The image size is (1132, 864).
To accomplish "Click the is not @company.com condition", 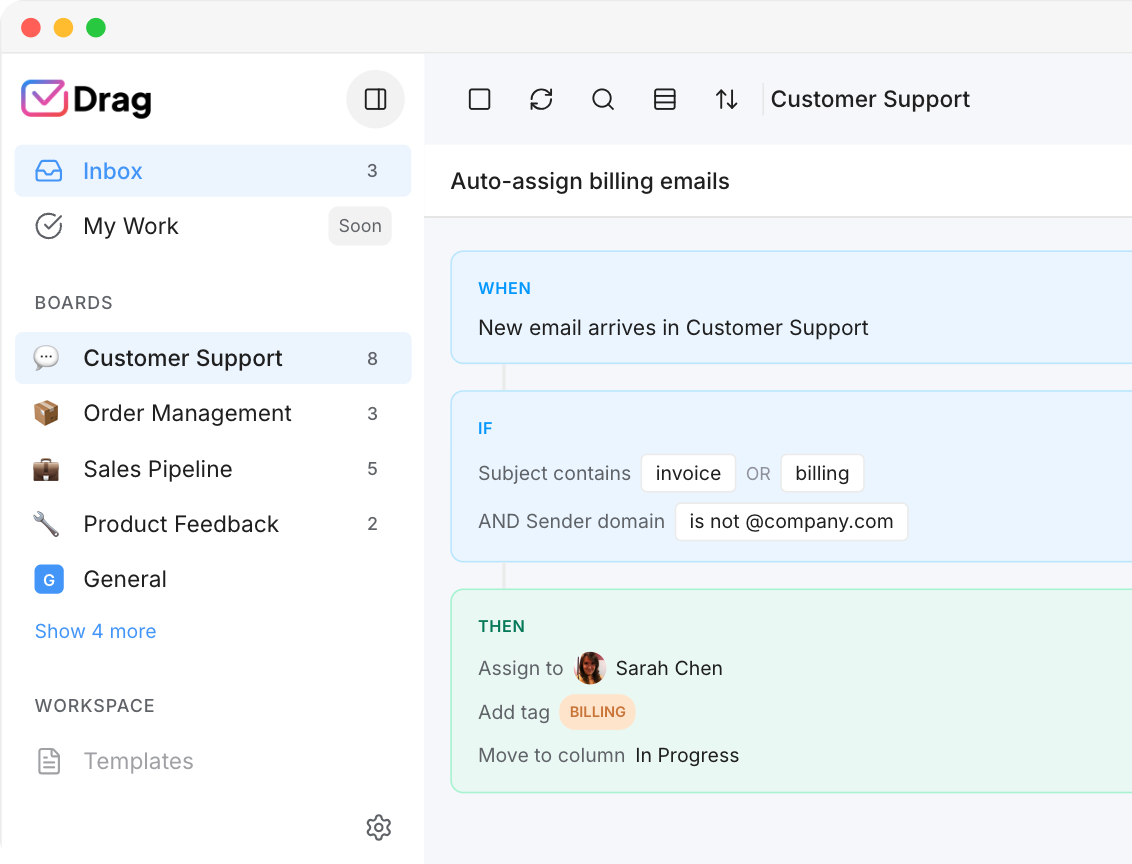I will [791, 521].
